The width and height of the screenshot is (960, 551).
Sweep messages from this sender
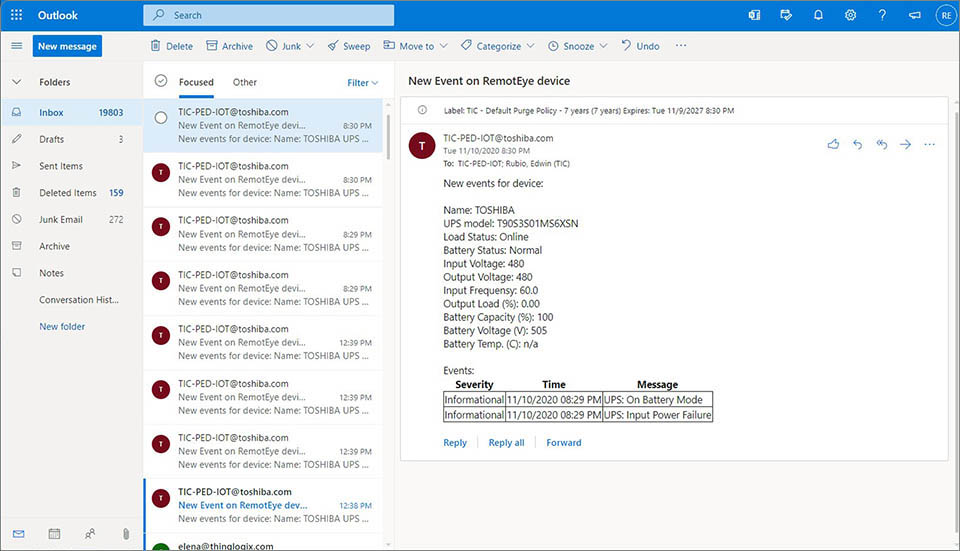pyautogui.click(x=349, y=46)
